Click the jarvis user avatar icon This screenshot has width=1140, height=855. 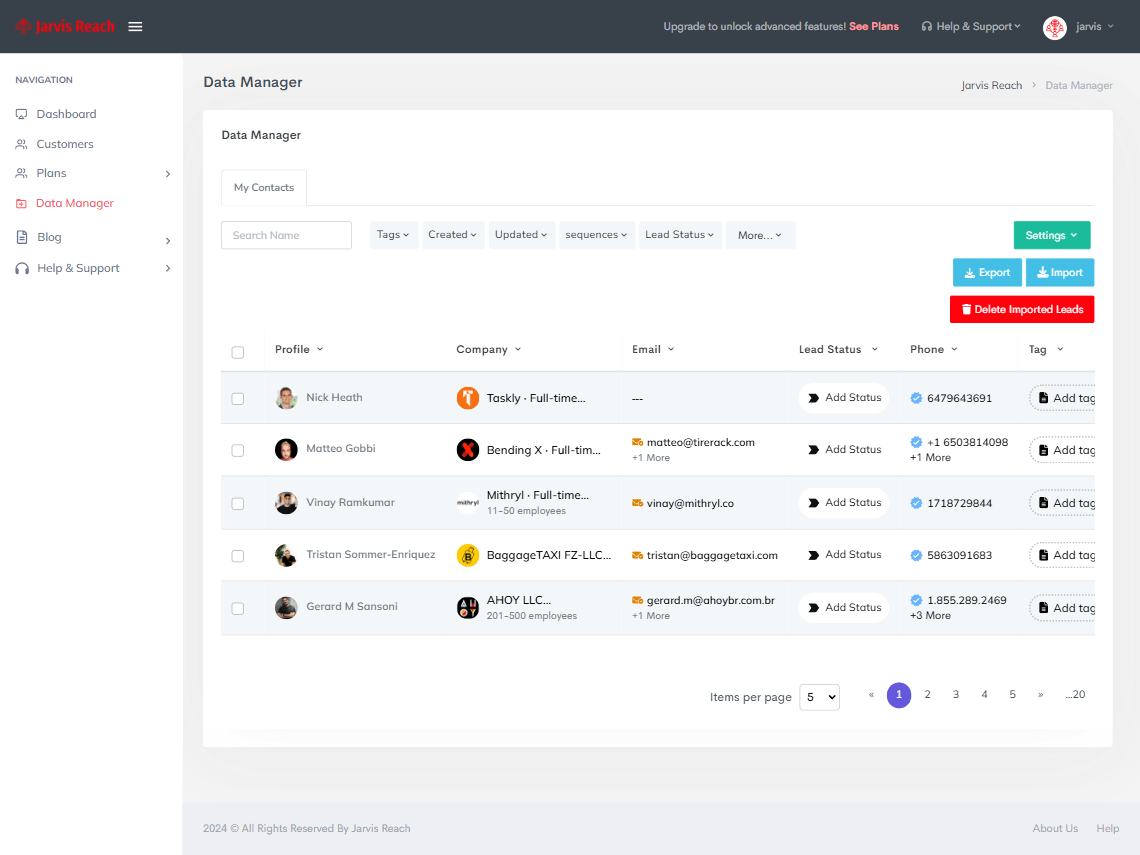[1054, 27]
